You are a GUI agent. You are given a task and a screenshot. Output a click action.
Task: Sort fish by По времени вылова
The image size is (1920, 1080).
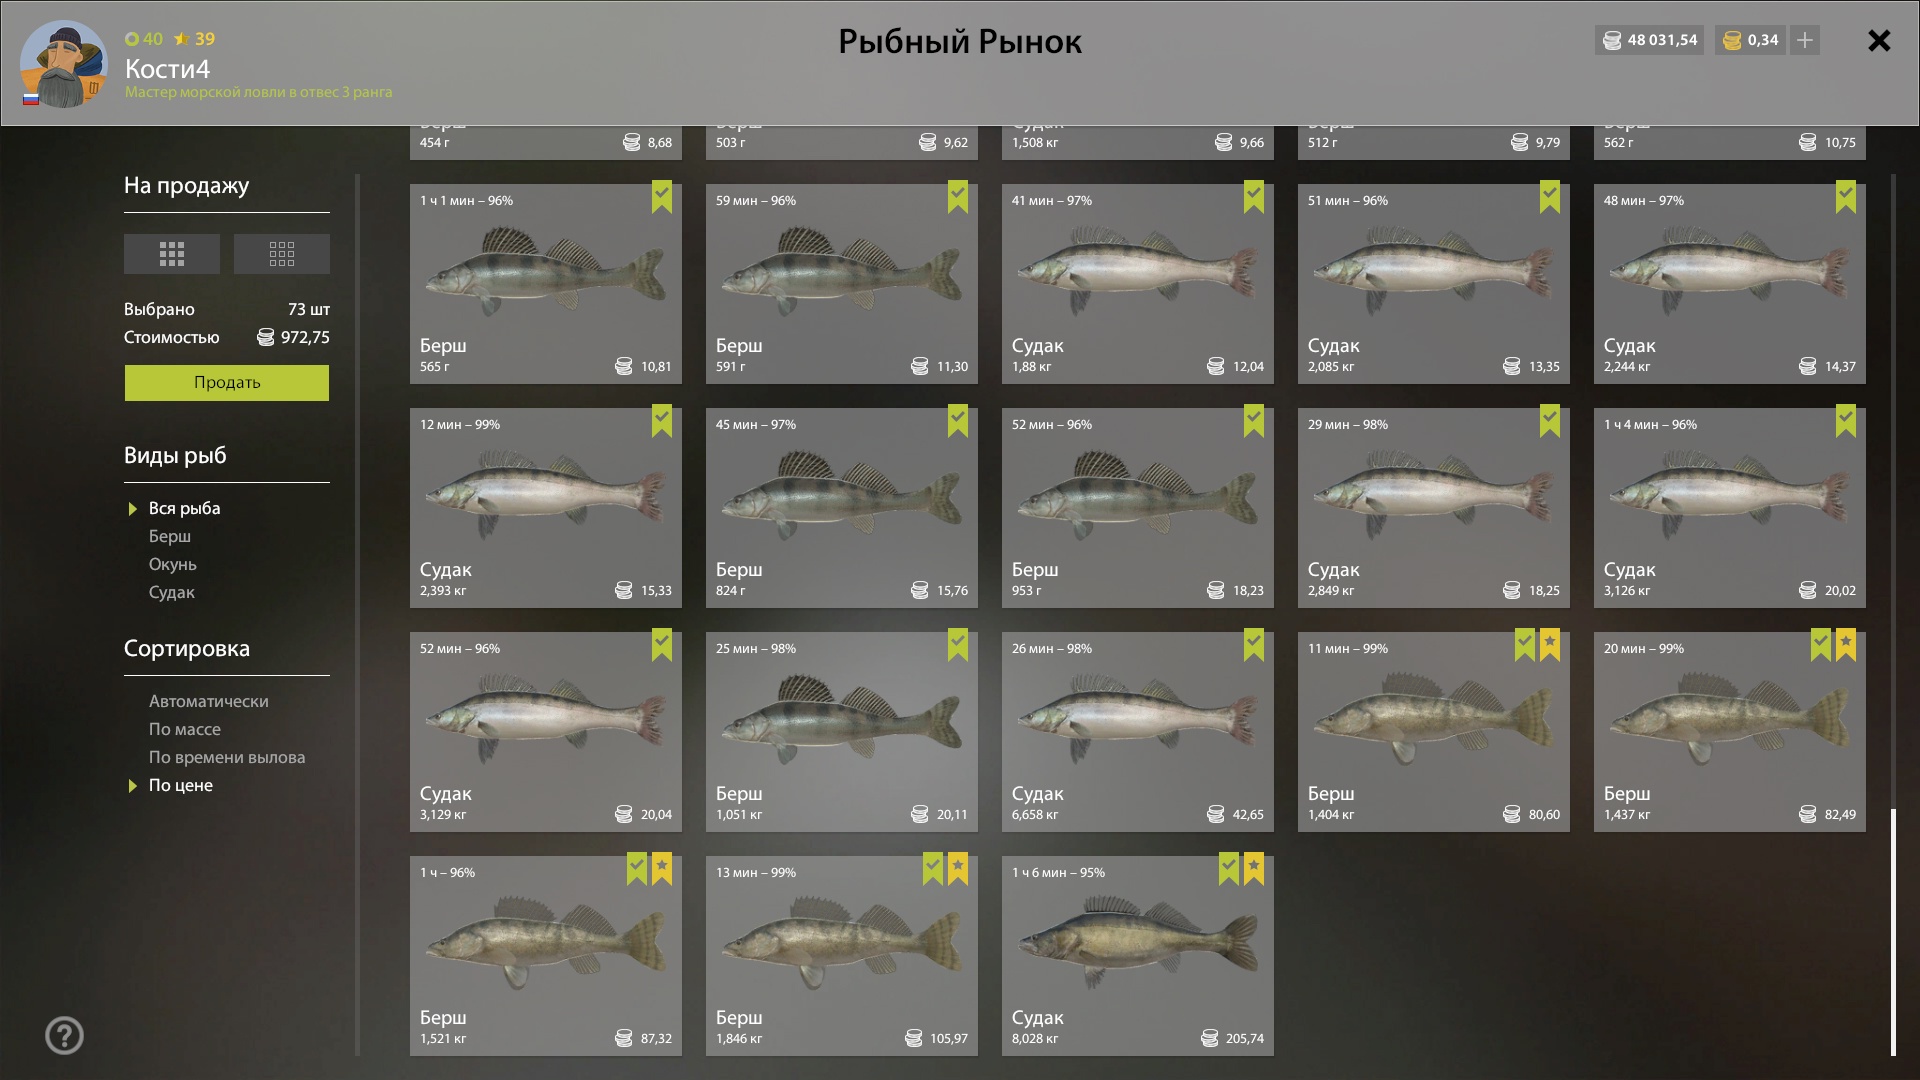(227, 757)
